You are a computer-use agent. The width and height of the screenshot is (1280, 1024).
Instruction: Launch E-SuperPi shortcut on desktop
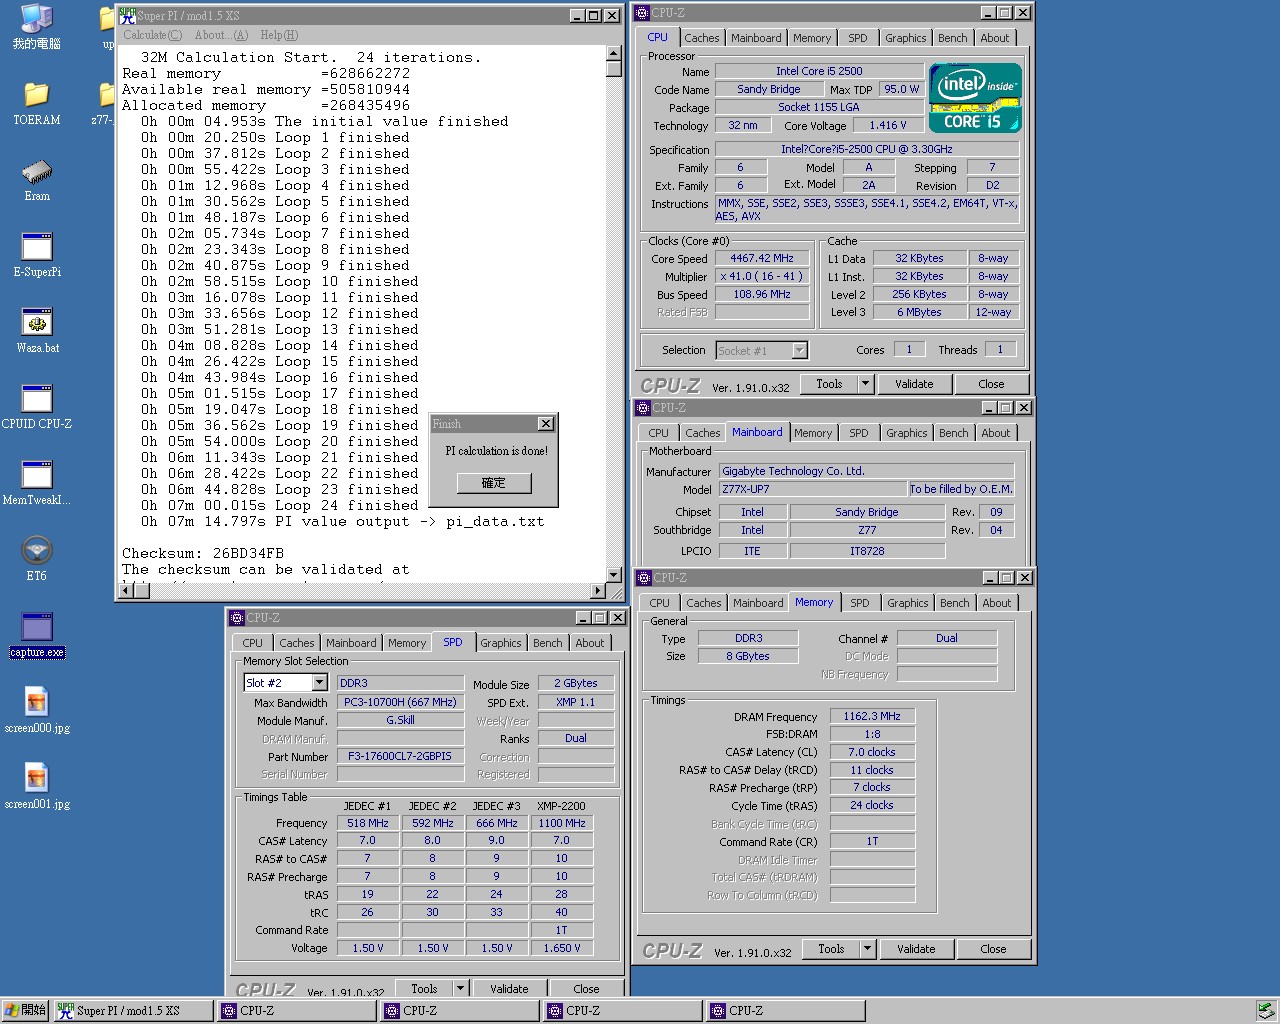tap(37, 256)
